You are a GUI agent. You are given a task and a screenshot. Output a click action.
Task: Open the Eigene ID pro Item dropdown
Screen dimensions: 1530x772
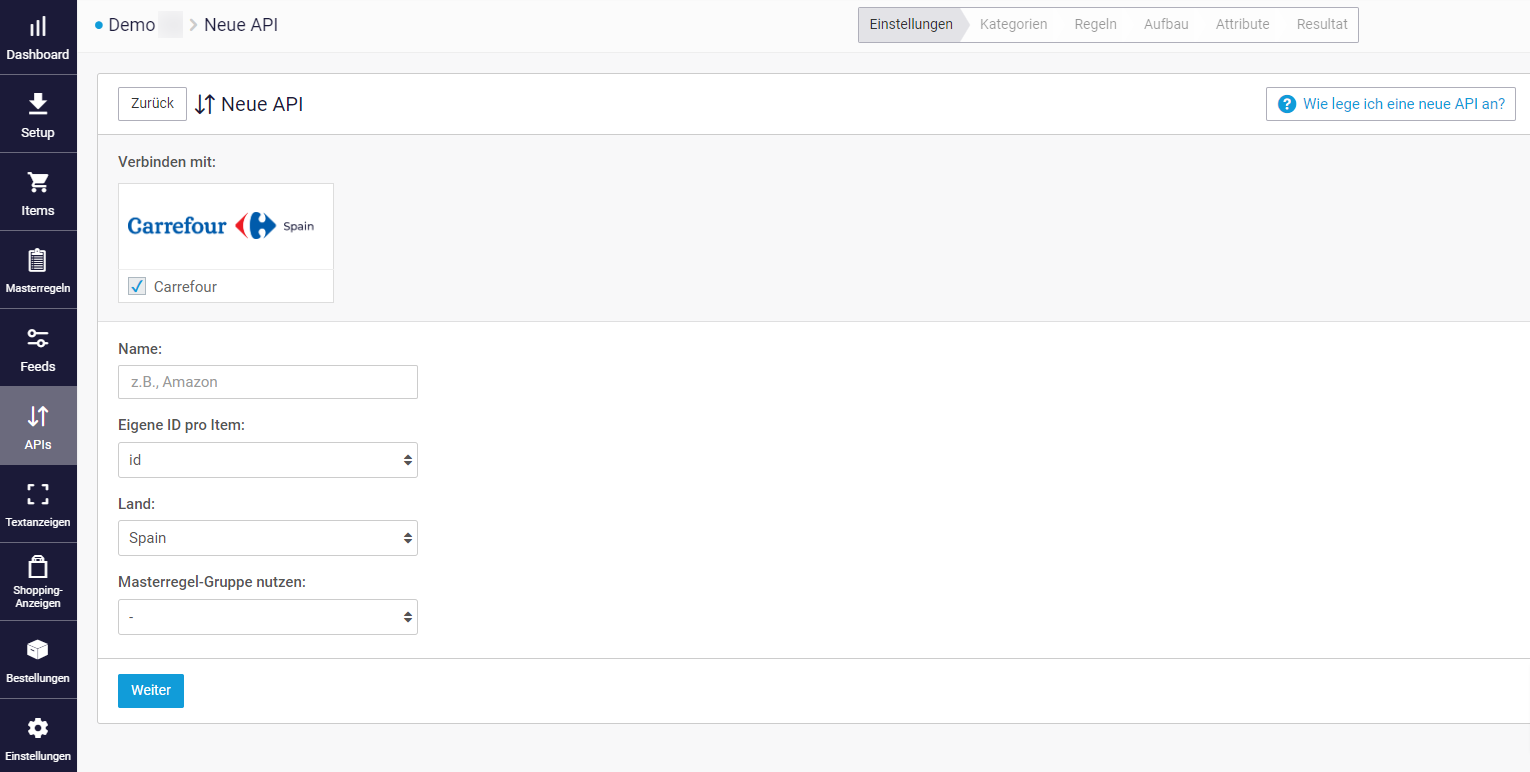click(268, 460)
